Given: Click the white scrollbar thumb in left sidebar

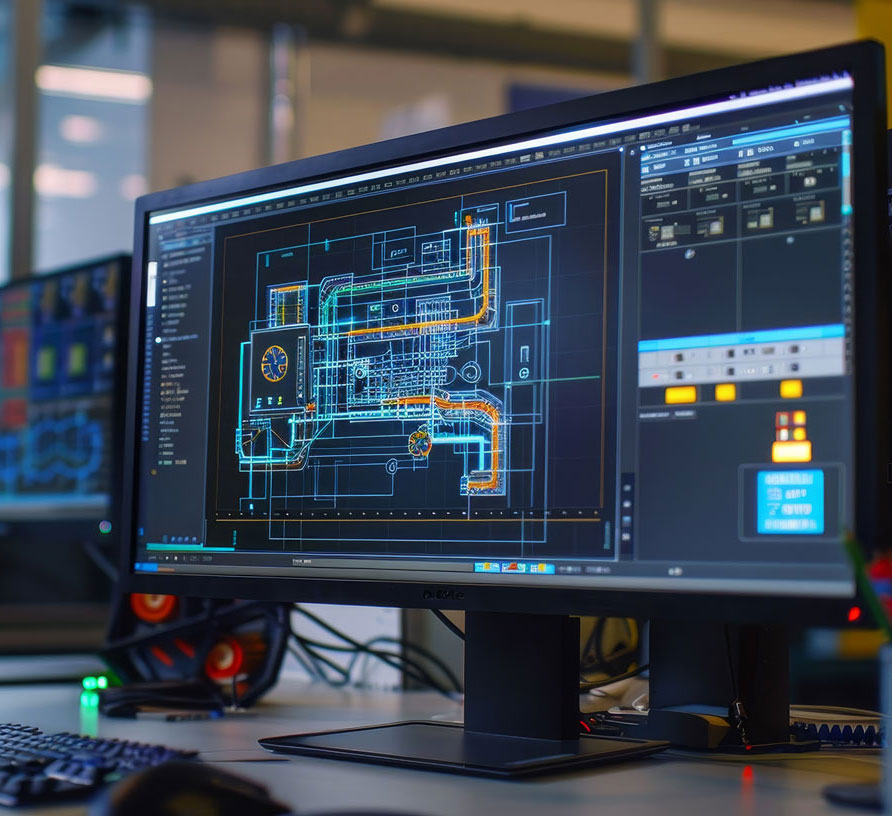Looking at the screenshot, I should coord(152,284).
